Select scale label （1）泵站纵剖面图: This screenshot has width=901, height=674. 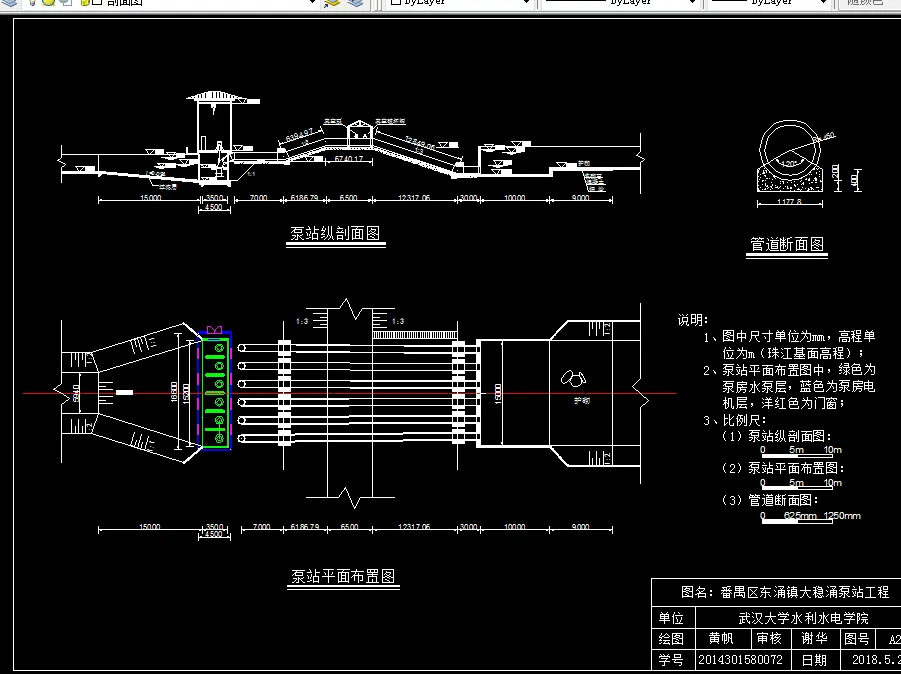[776, 436]
